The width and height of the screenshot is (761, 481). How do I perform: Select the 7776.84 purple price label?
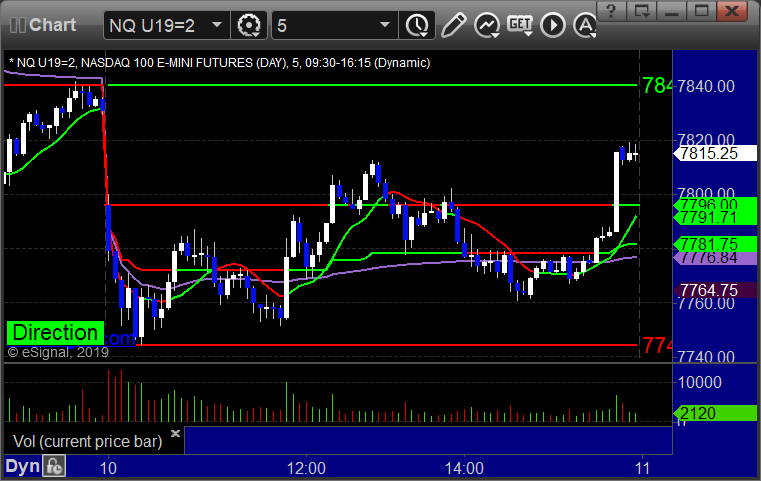(715, 258)
